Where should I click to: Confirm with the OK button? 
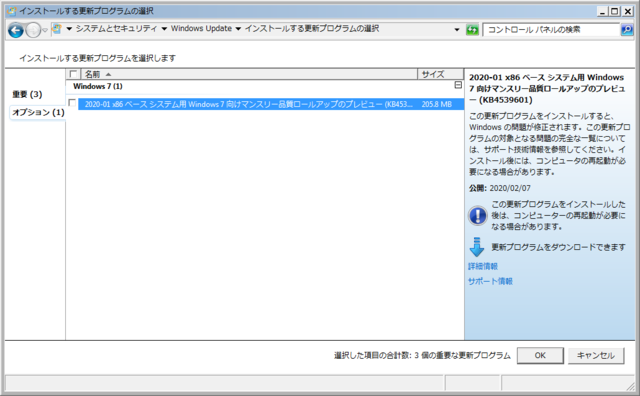540,356
